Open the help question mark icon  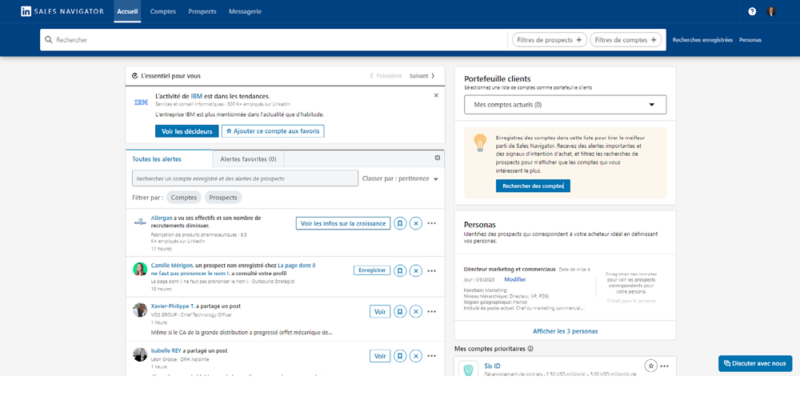pos(752,11)
